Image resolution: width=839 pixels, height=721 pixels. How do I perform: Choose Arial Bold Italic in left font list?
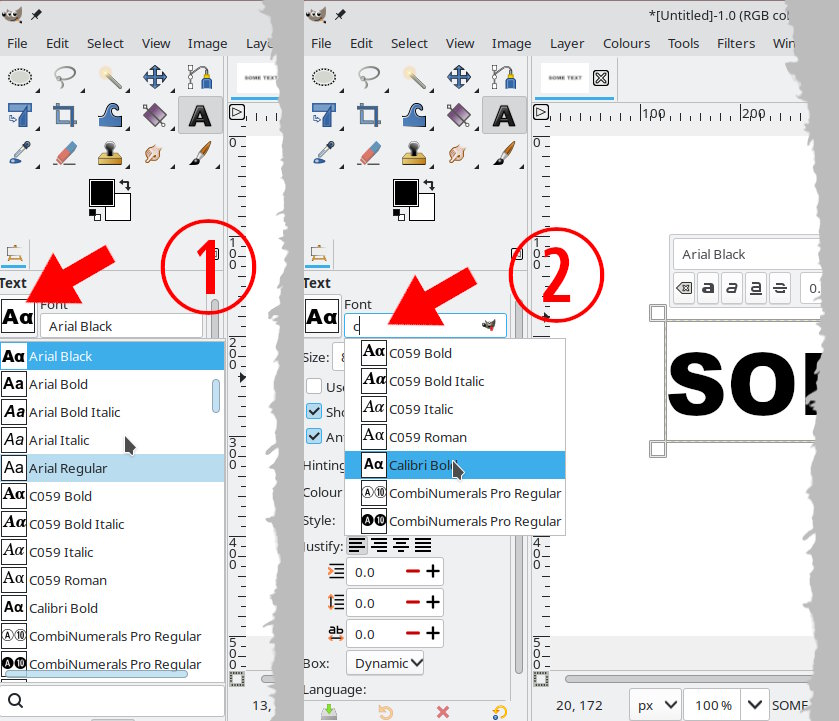tap(112, 412)
